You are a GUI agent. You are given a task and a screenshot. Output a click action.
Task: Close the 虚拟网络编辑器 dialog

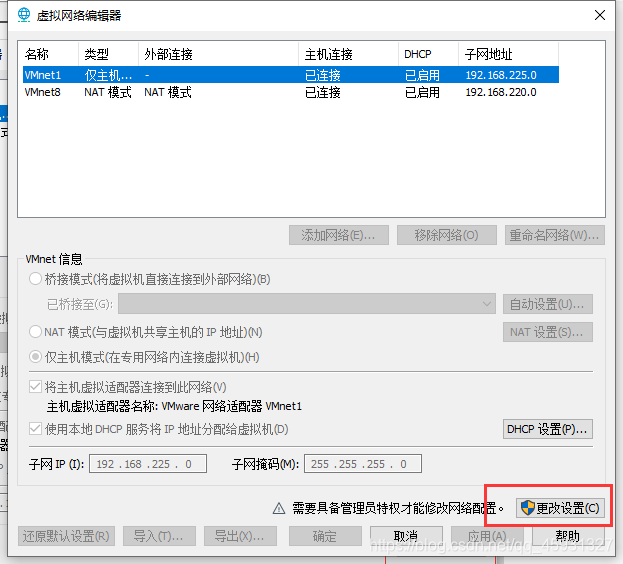pyautogui.click(x=600, y=15)
